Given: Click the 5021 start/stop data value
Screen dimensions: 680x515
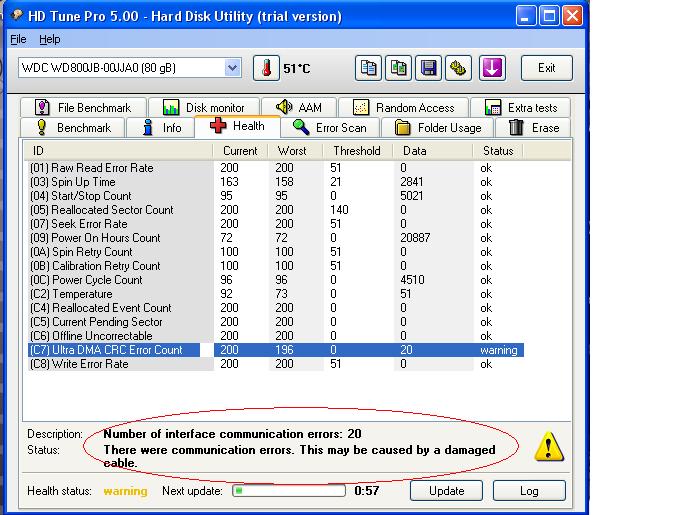Looking at the screenshot, I should point(412,196).
